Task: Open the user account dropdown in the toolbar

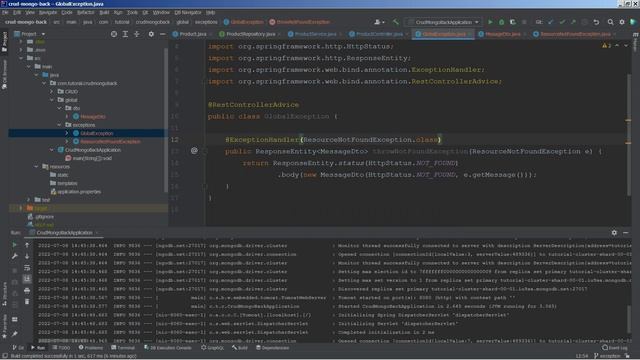Action: pyautogui.click(x=379, y=22)
